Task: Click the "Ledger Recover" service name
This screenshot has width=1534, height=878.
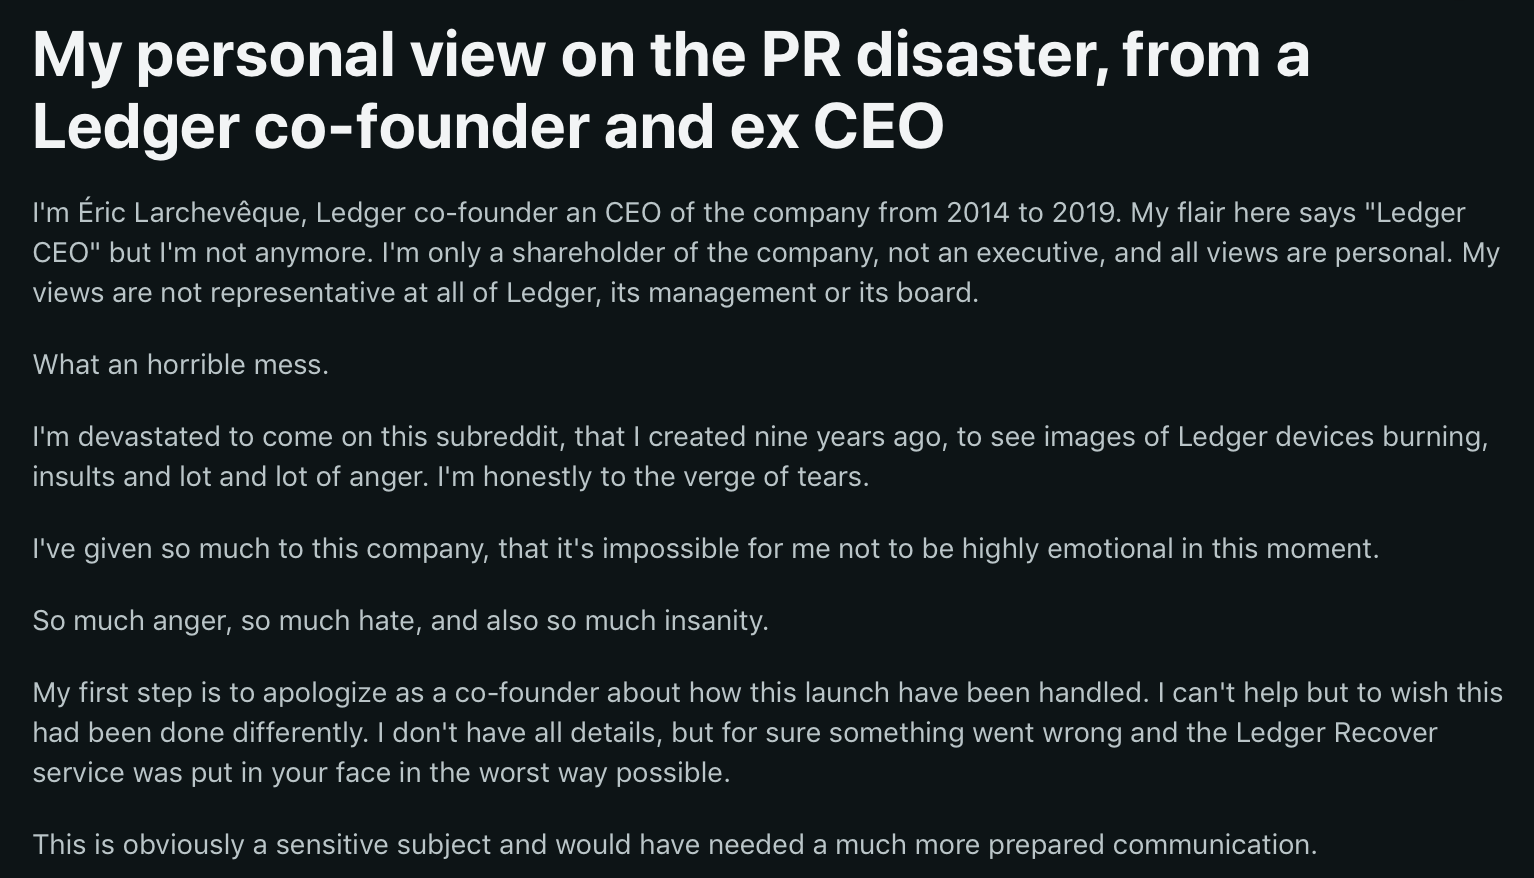Action: [x=1336, y=733]
